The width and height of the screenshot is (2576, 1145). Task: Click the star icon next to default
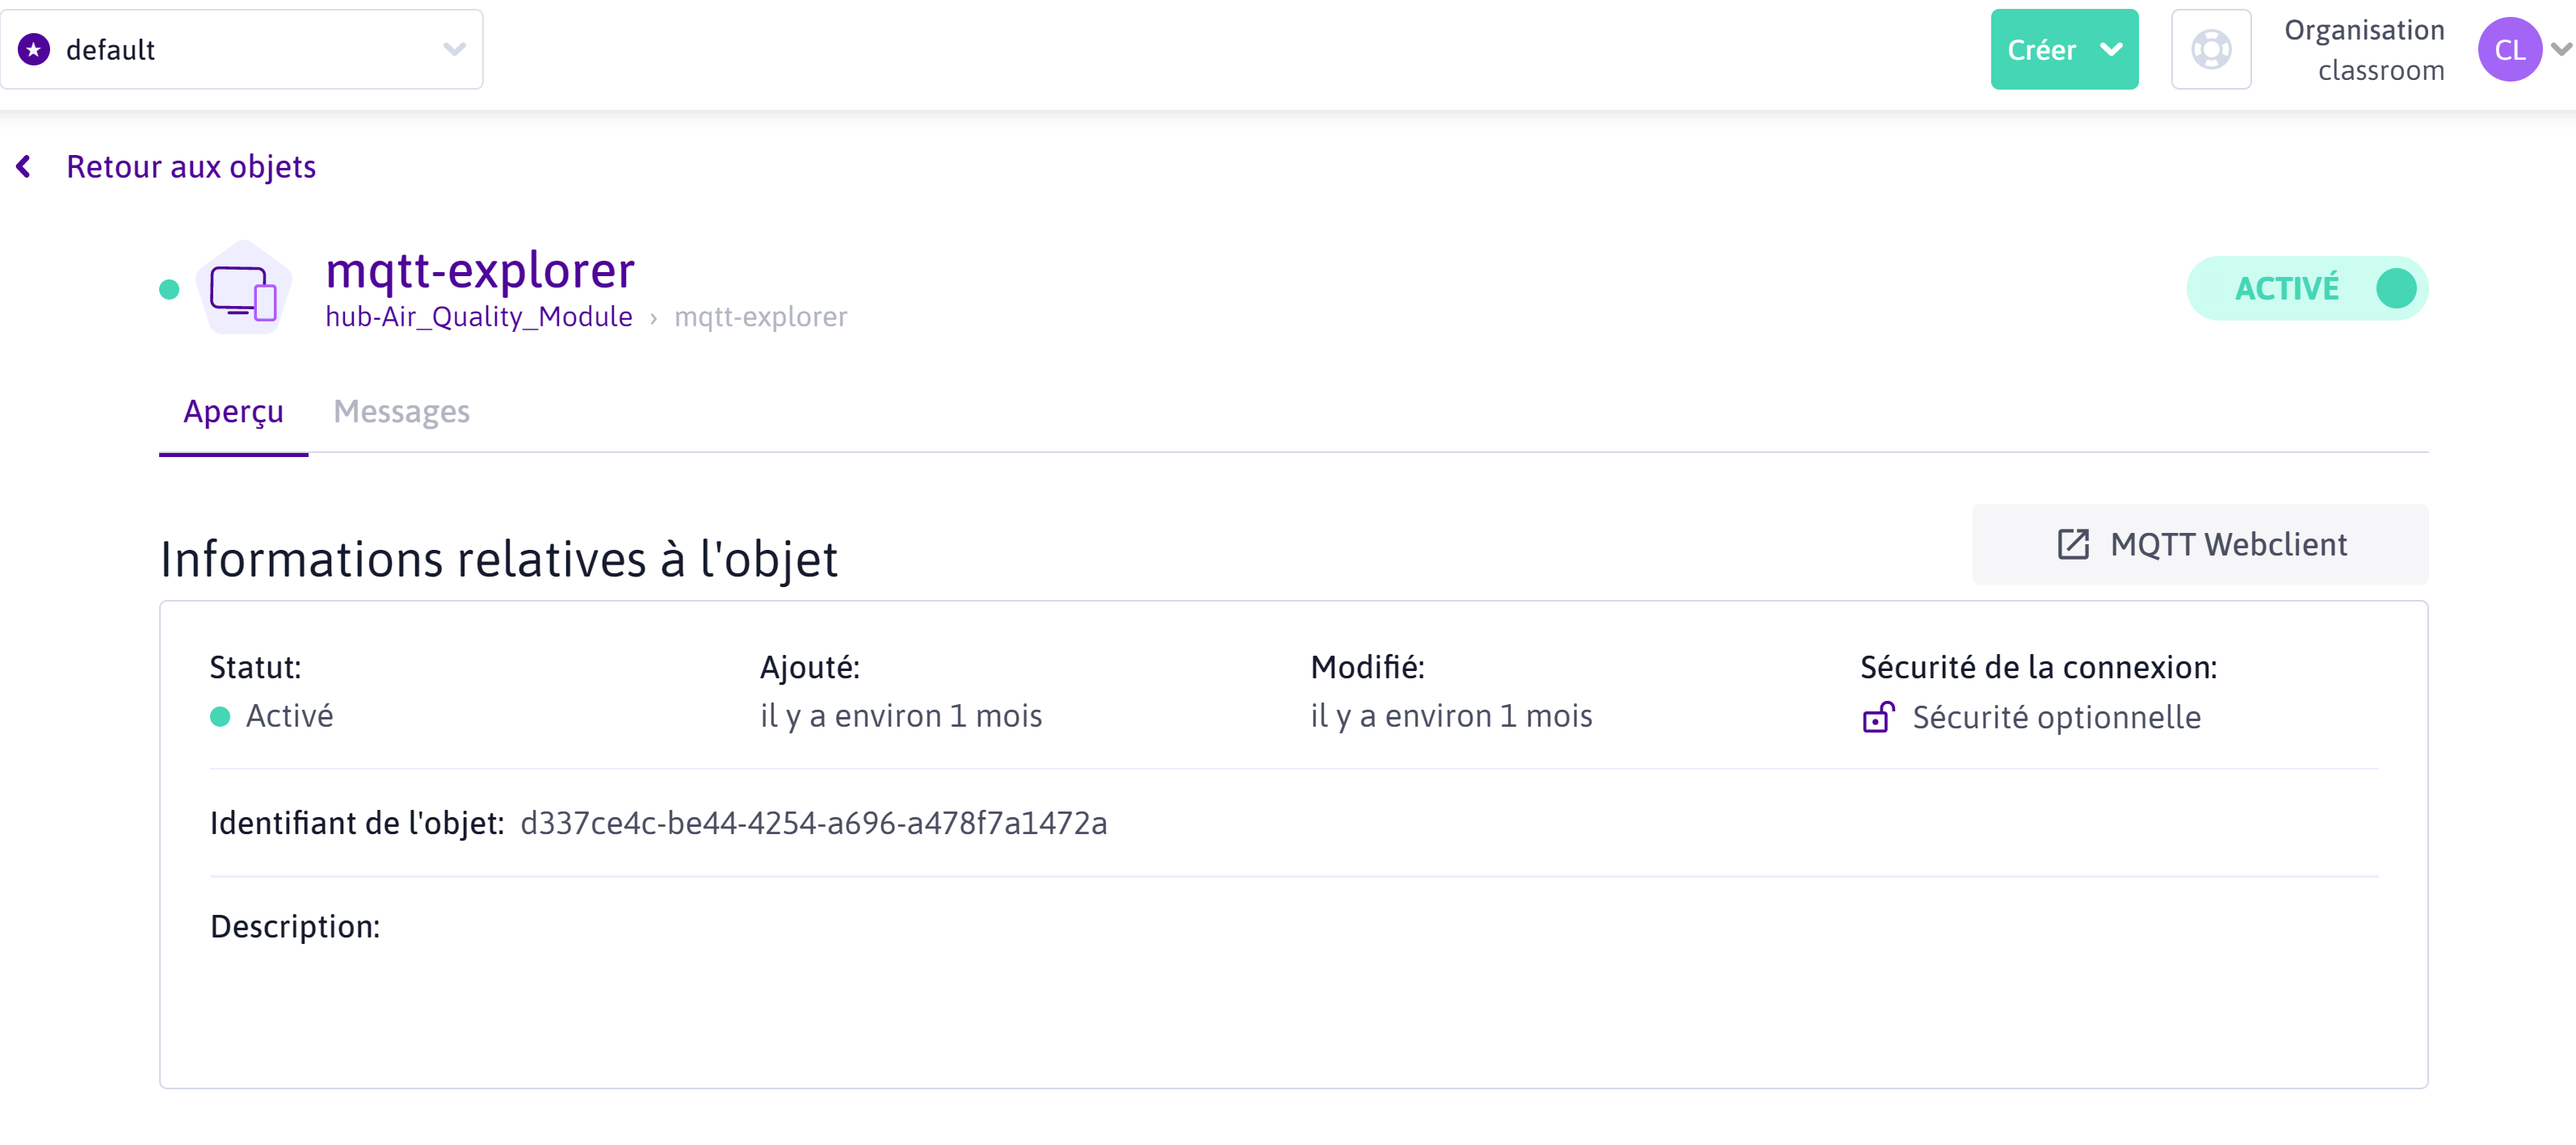pyautogui.click(x=34, y=48)
